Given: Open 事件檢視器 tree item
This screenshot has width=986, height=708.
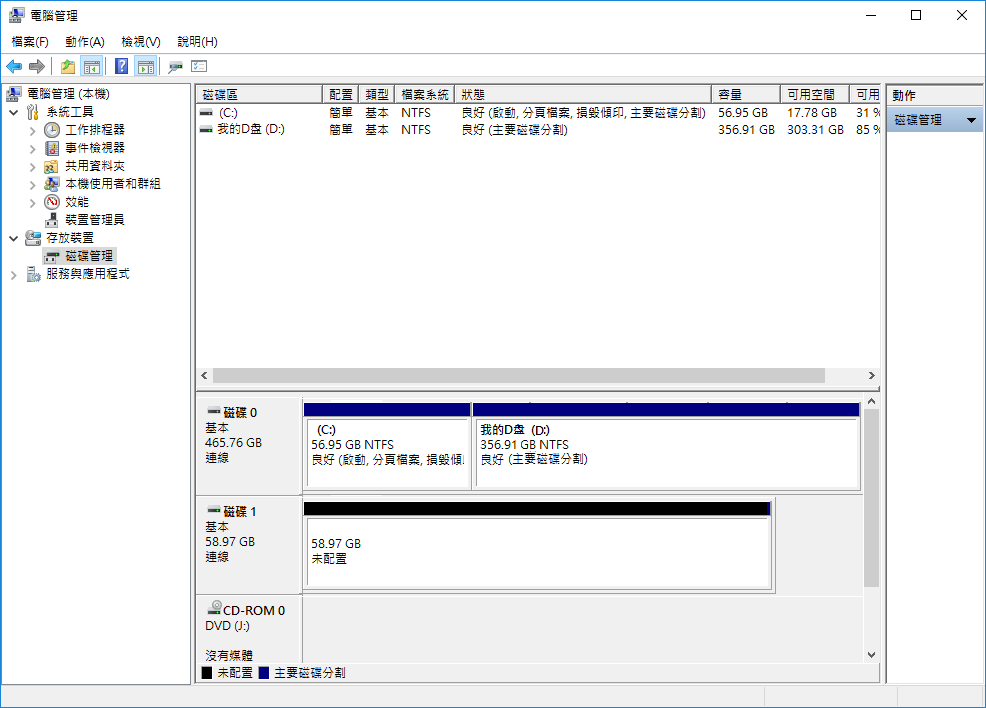Looking at the screenshot, I should pyautogui.click(x=95, y=148).
